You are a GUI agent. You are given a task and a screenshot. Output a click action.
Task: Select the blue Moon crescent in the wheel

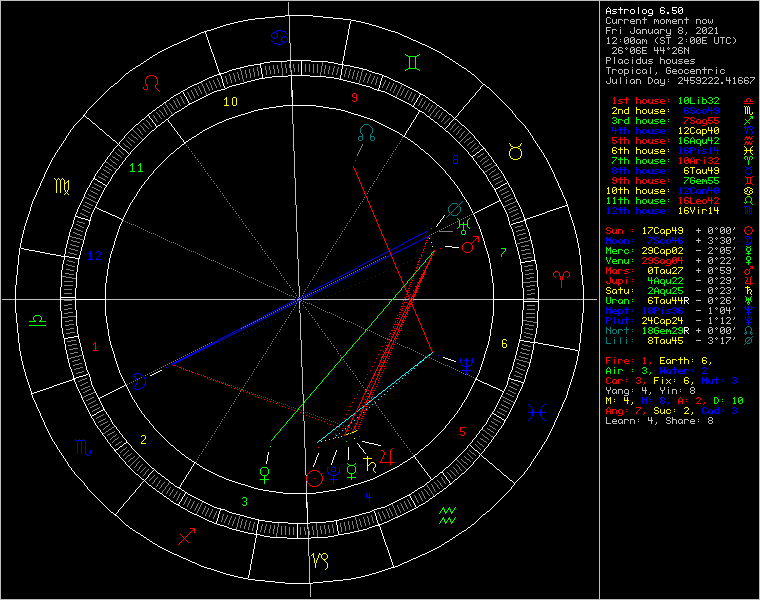click(x=140, y=381)
